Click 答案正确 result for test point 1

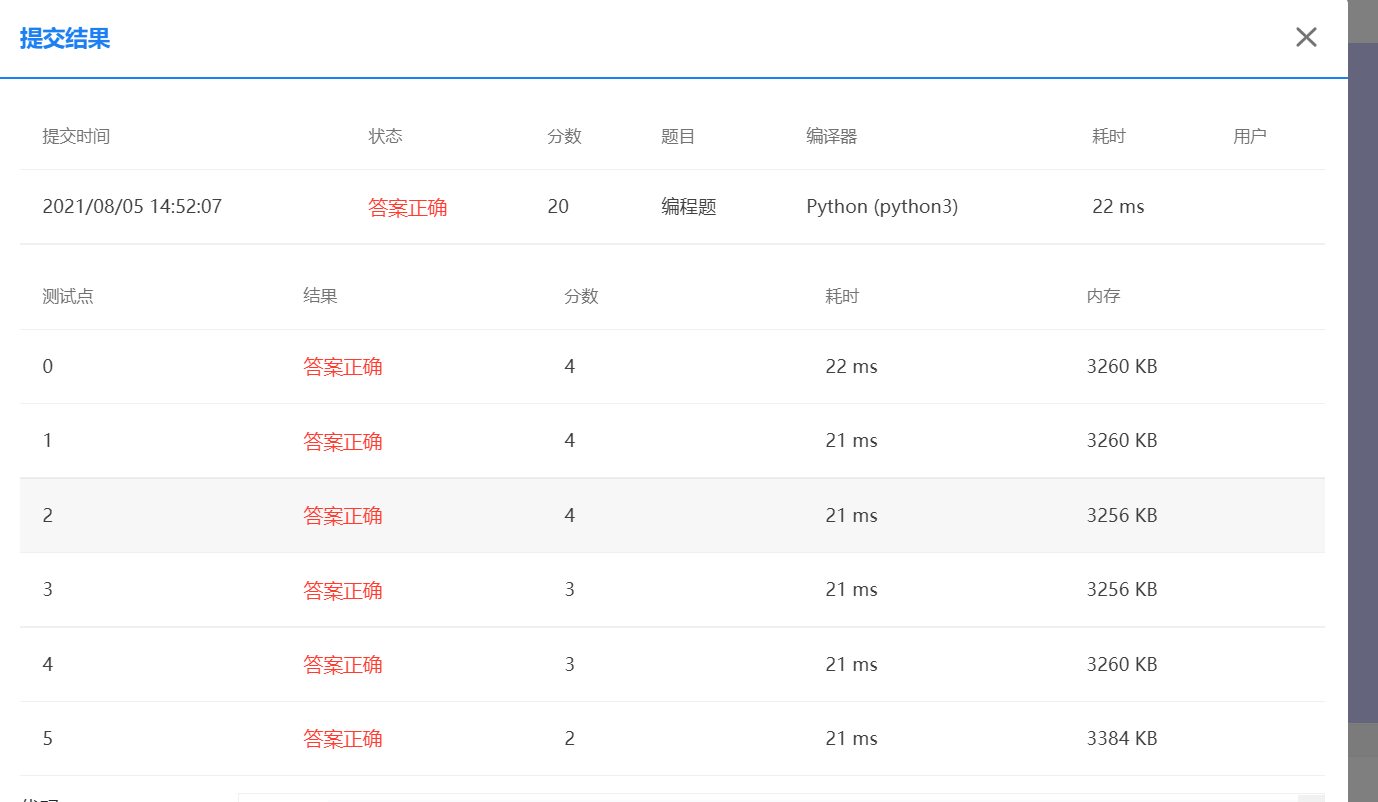pyautogui.click(x=343, y=440)
